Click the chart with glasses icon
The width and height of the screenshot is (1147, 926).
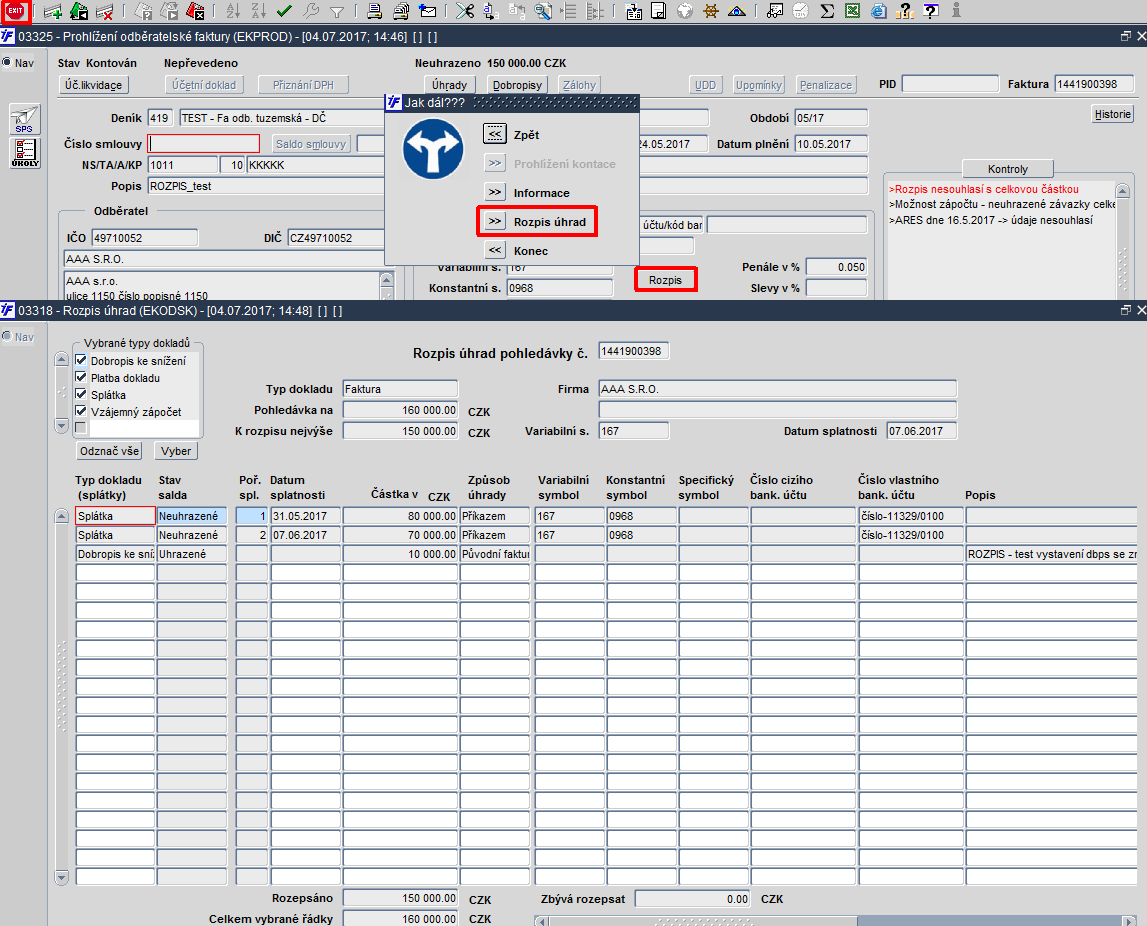coord(775,11)
